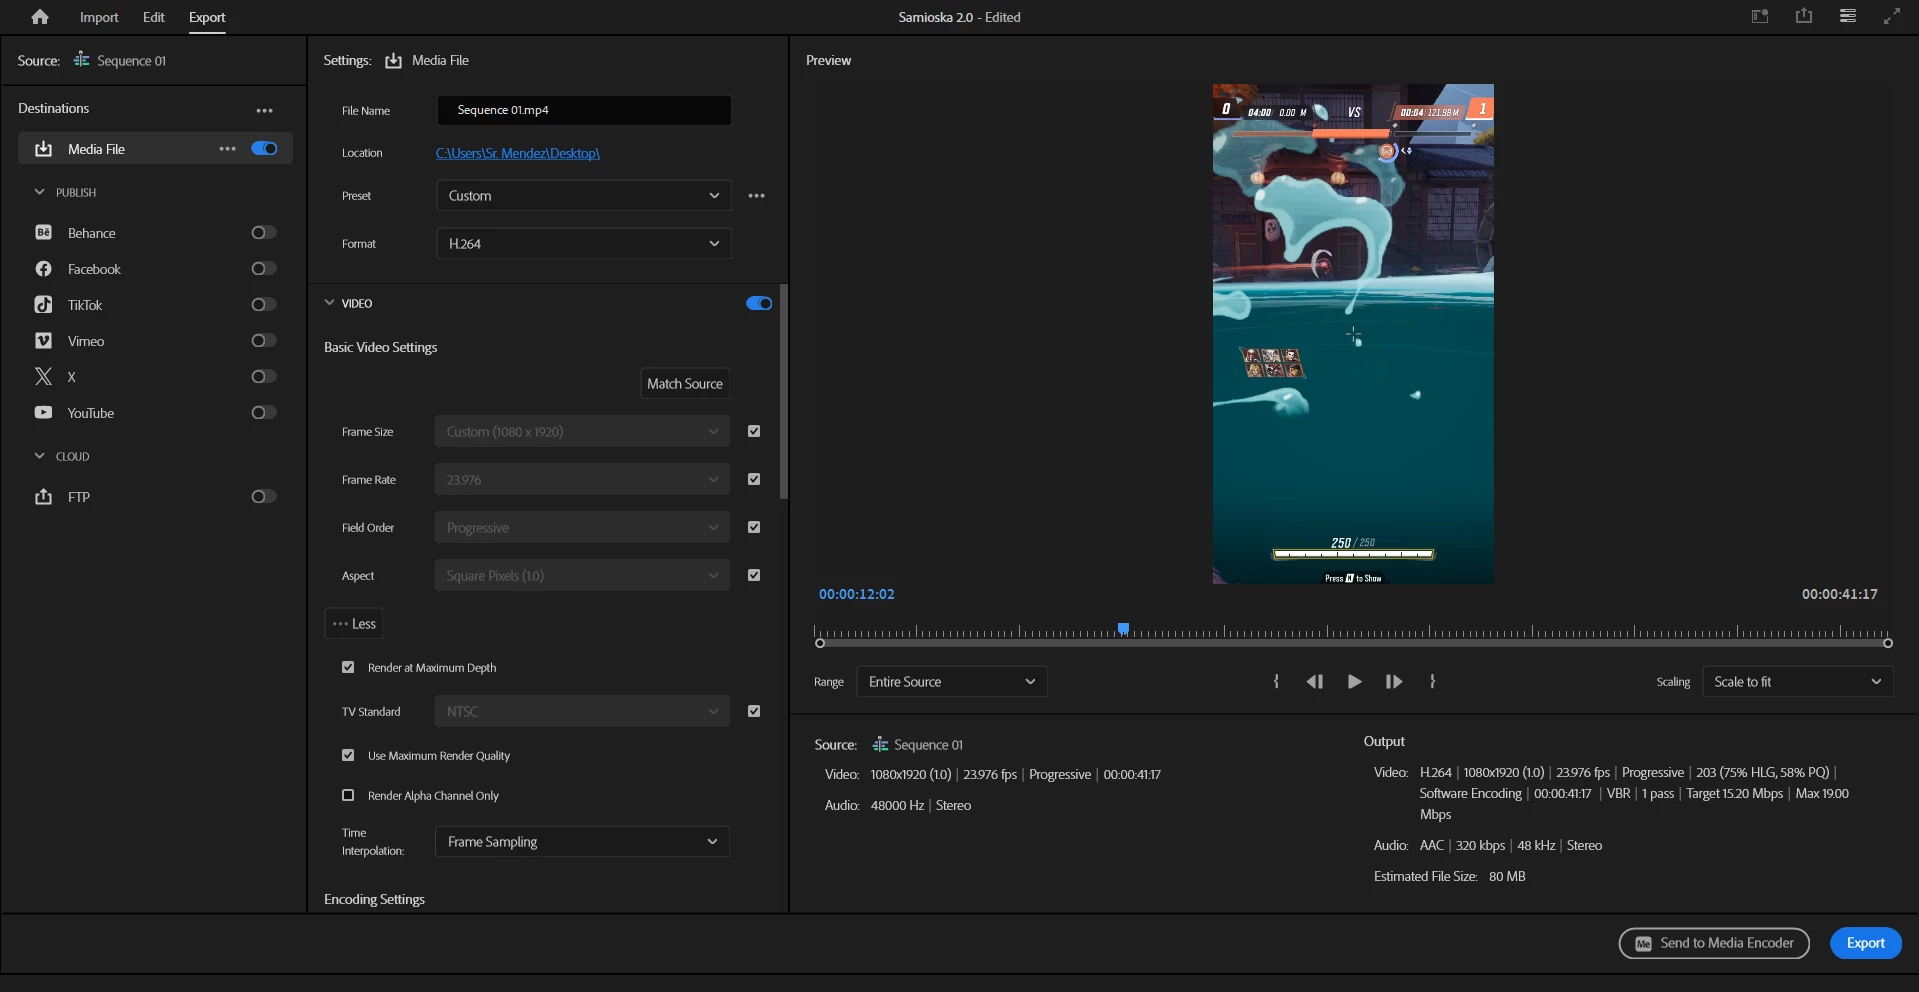Open Preset more options ellipsis
Screen dimensions: 1919x992
tap(757, 196)
